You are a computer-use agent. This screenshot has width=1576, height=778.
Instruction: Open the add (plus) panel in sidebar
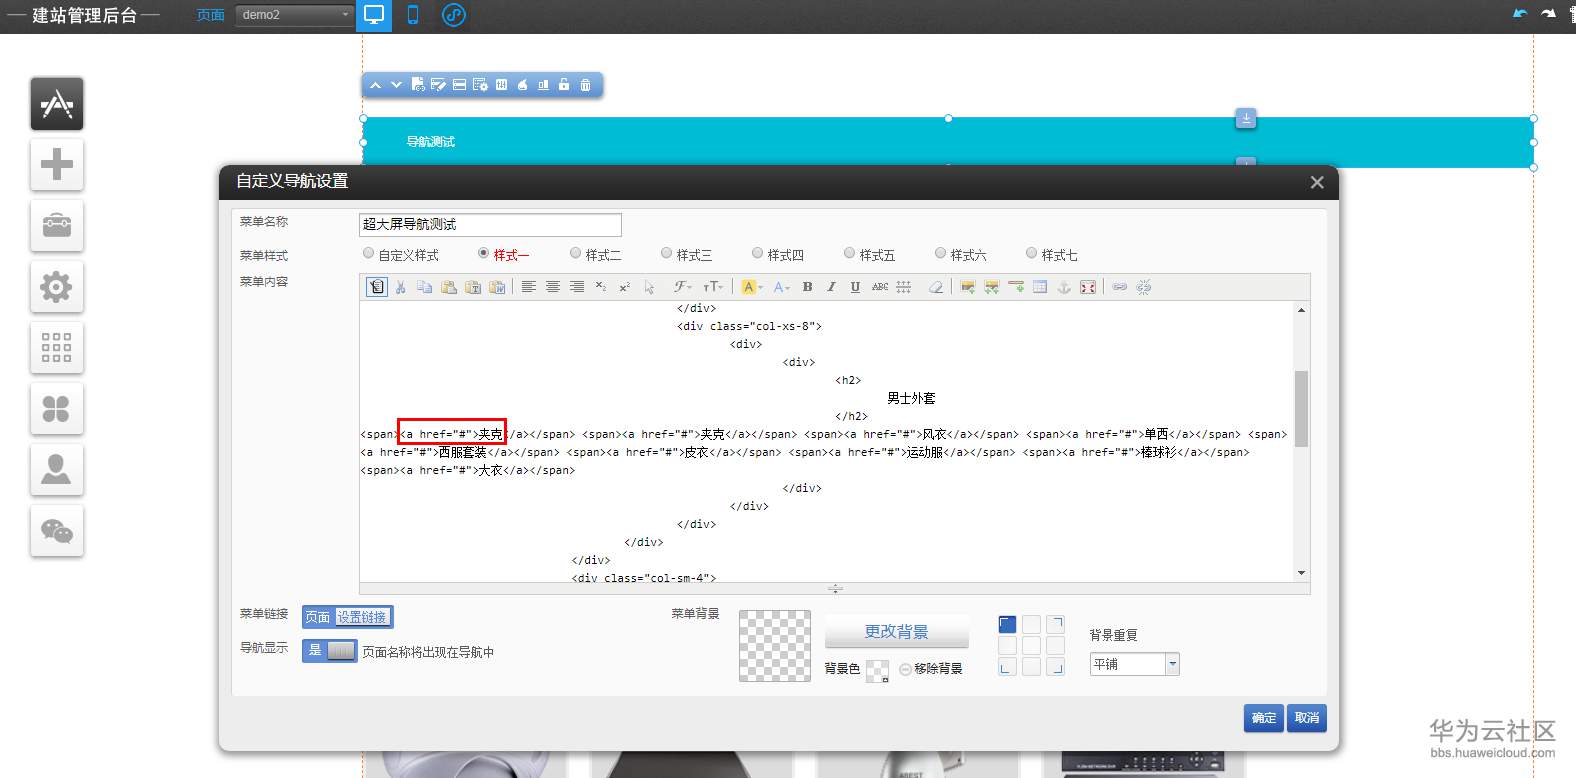[57, 165]
